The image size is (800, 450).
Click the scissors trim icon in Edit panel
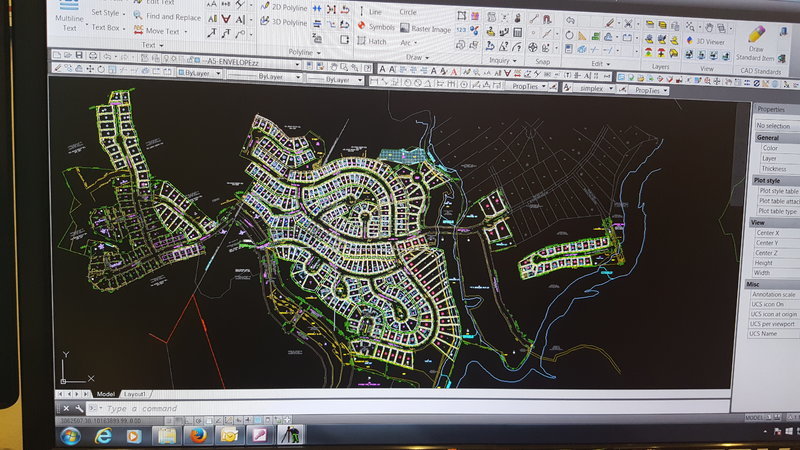click(x=628, y=23)
